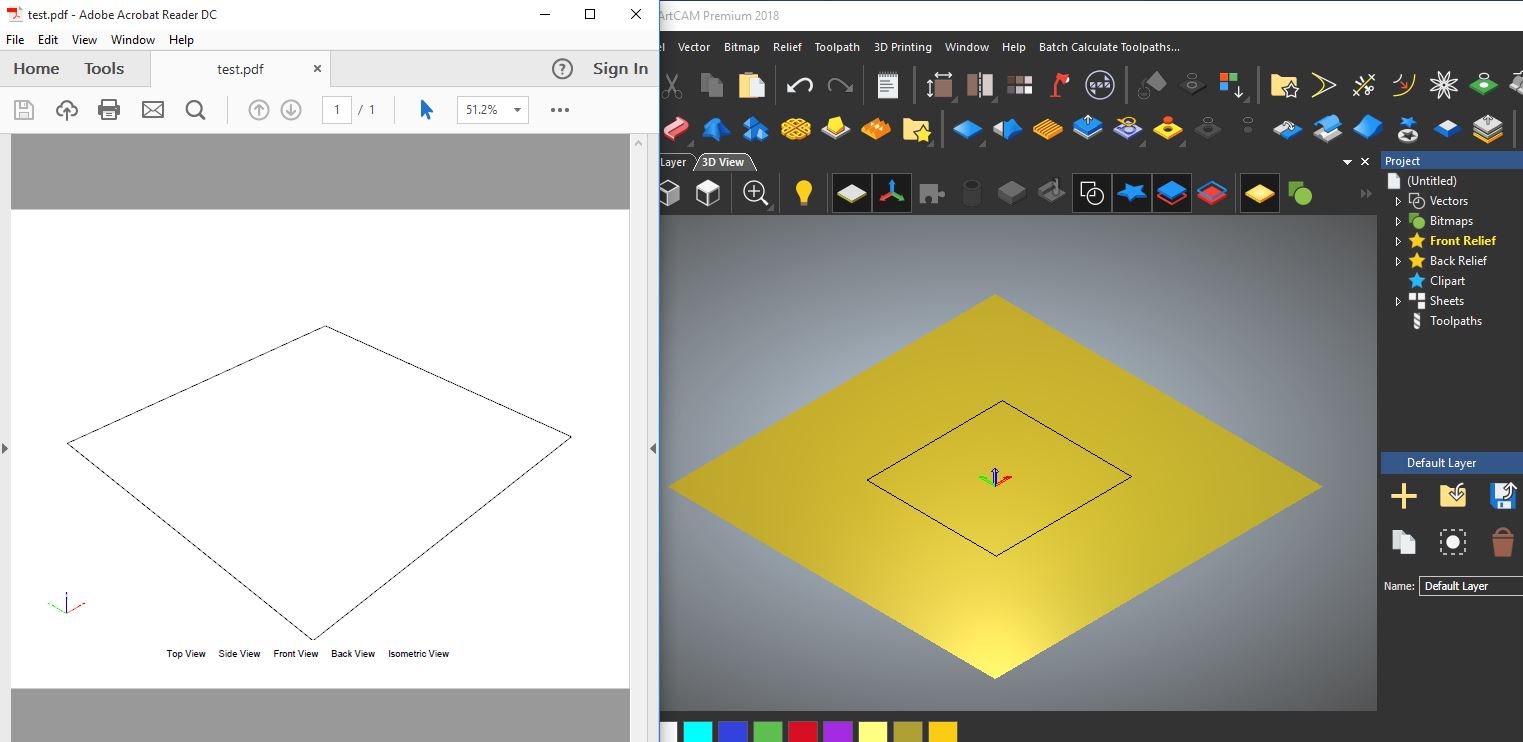Click the Sign In button in Acrobat
Screen dimensions: 1523x742
point(620,68)
